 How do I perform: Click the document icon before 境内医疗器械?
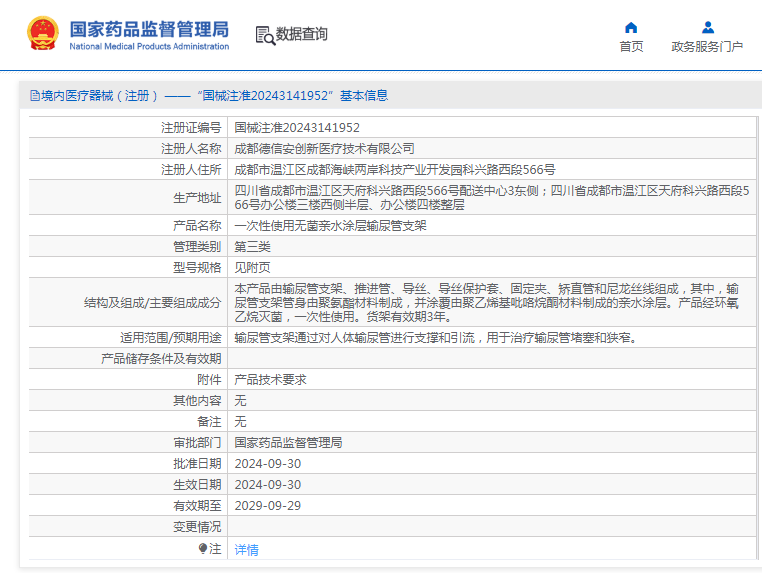click(35, 95)
